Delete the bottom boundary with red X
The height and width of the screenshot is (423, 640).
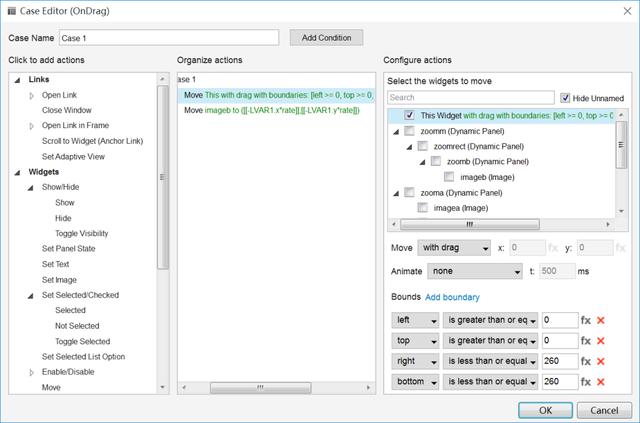[600, 382]
